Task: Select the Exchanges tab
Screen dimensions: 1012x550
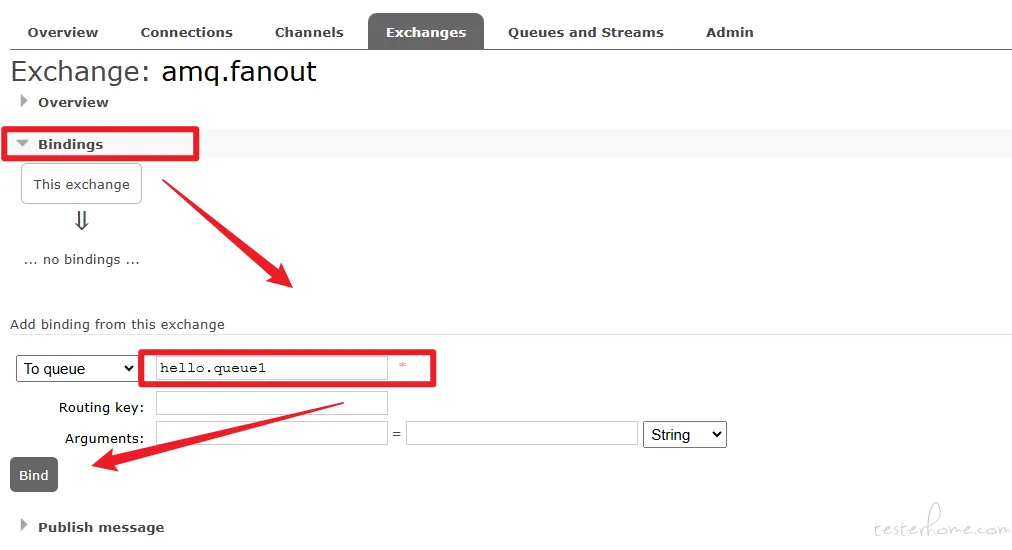Action: tap(426, 32)
